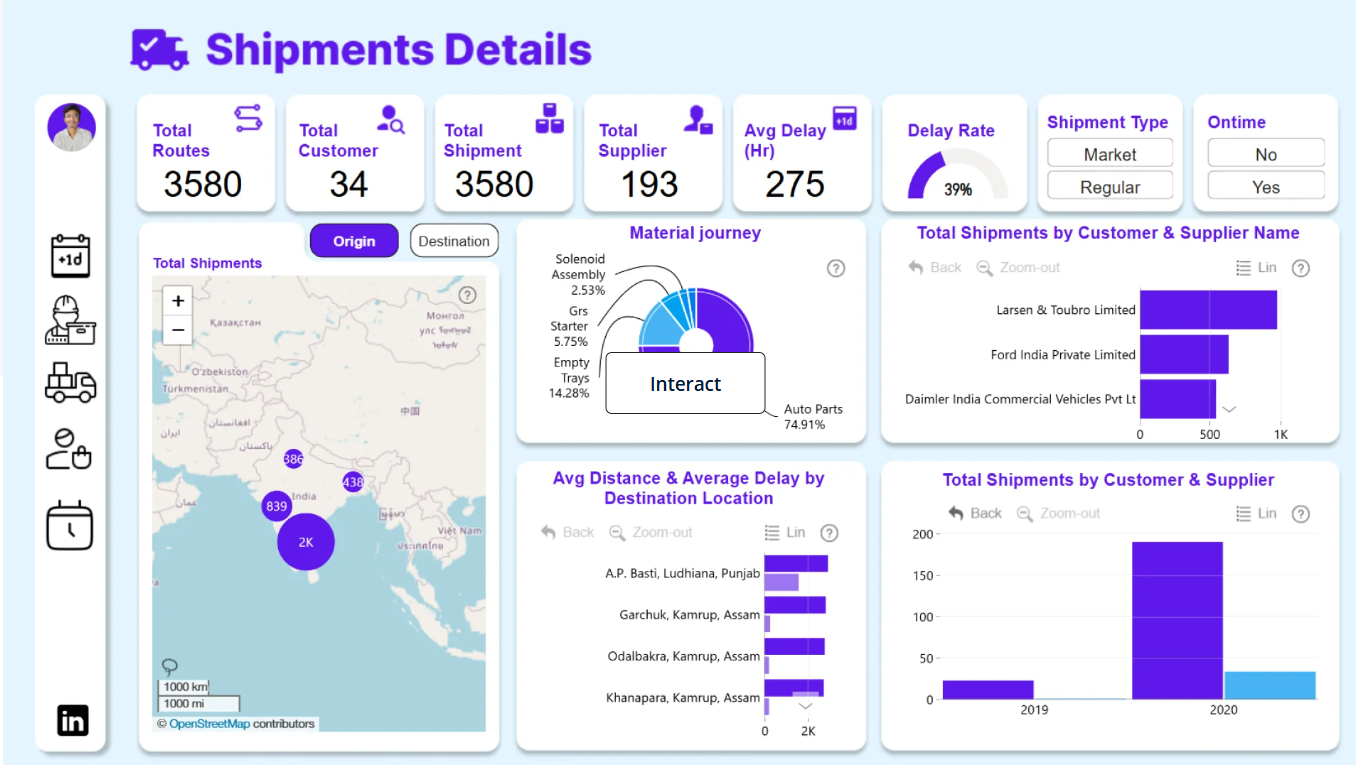Viewport: 1356px width, 765px height.
Task: Filter Ontime by Yes
Action: pyautogui.click(x=1265, y=187)
